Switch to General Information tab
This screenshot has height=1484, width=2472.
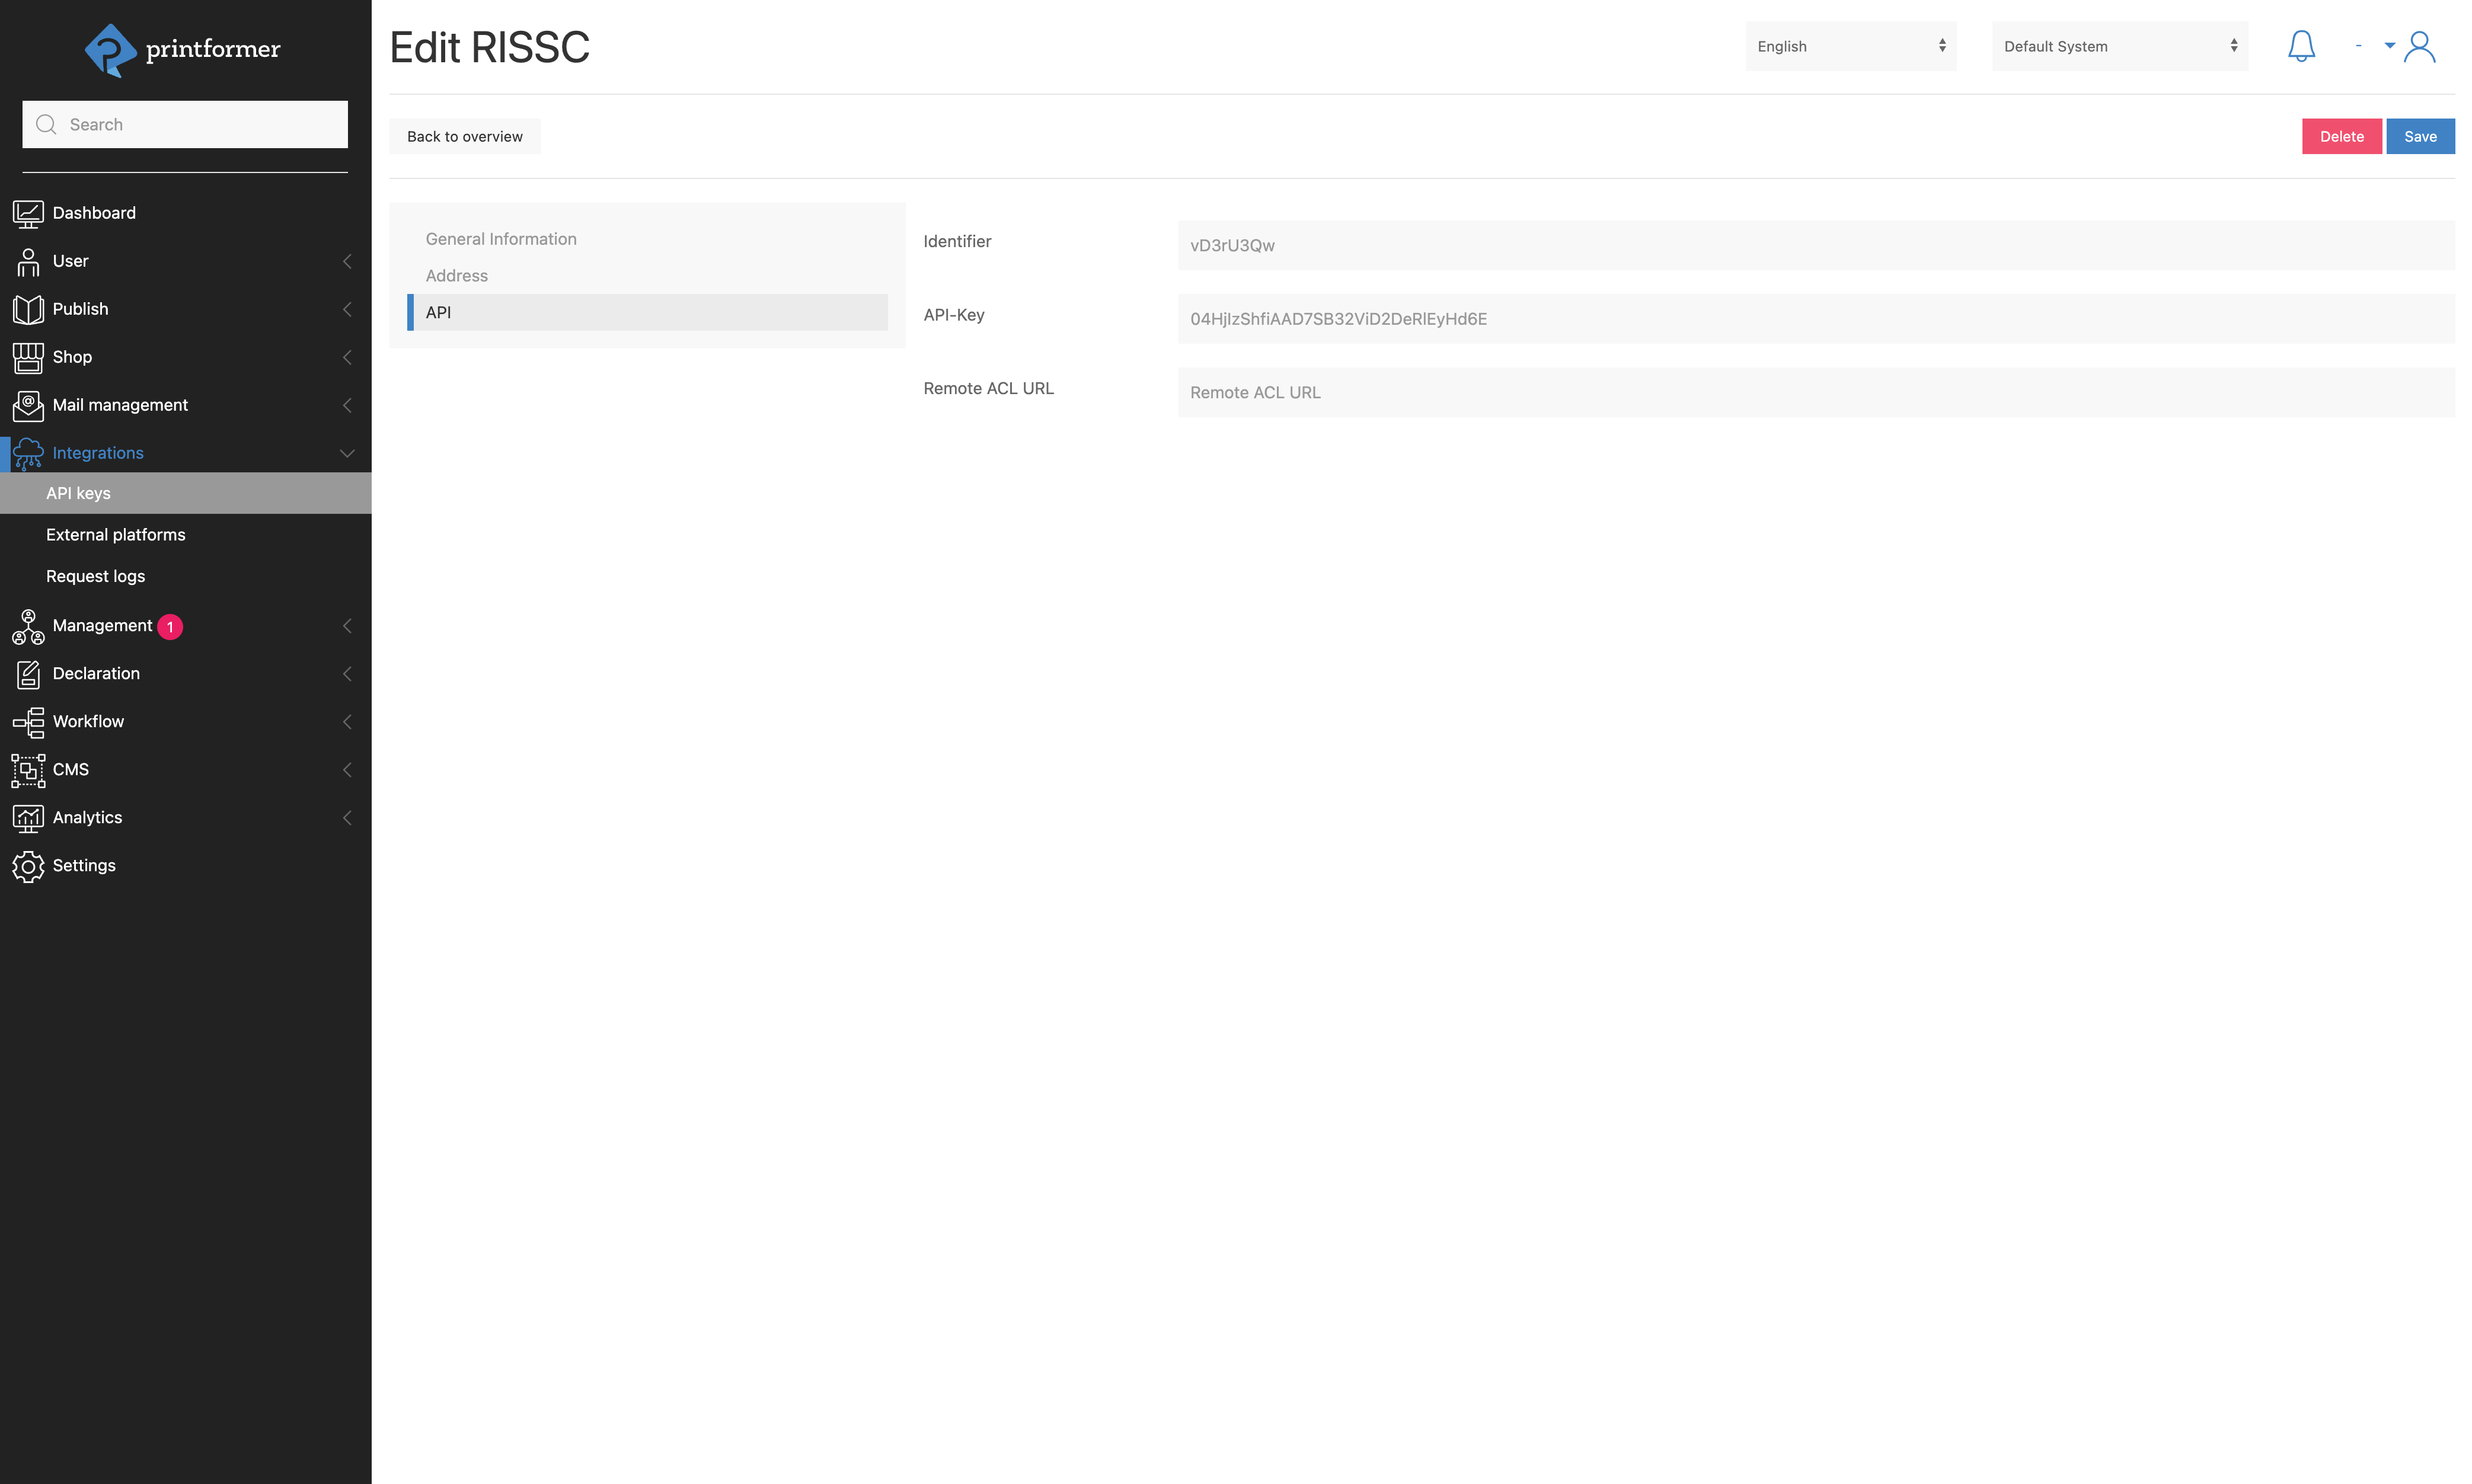tap(501, 239)
